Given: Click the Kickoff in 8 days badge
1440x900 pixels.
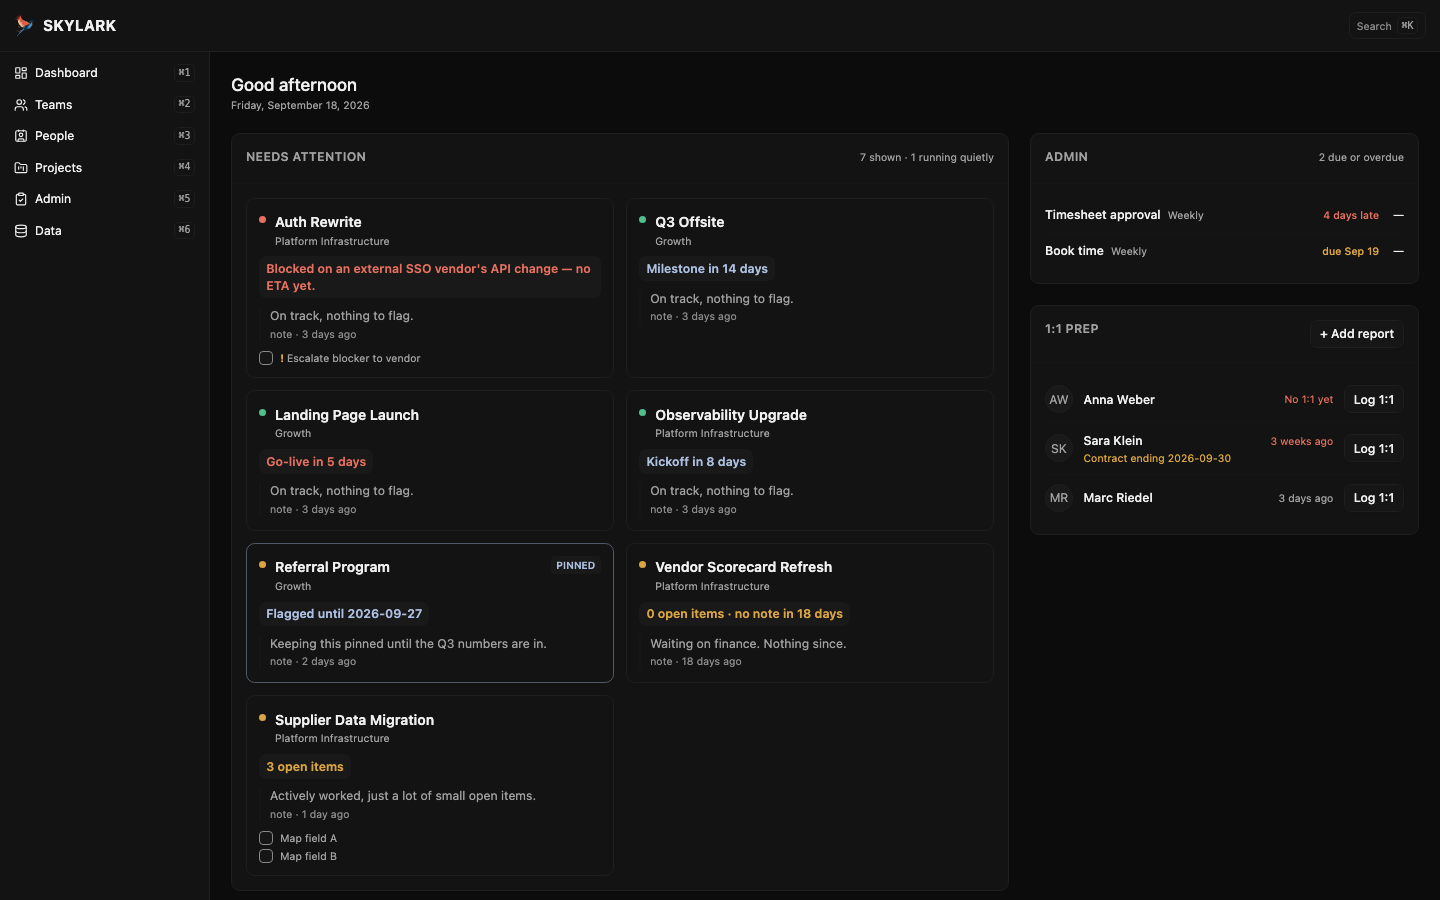Looking at the screenshot, I should [x=696, y=462].
